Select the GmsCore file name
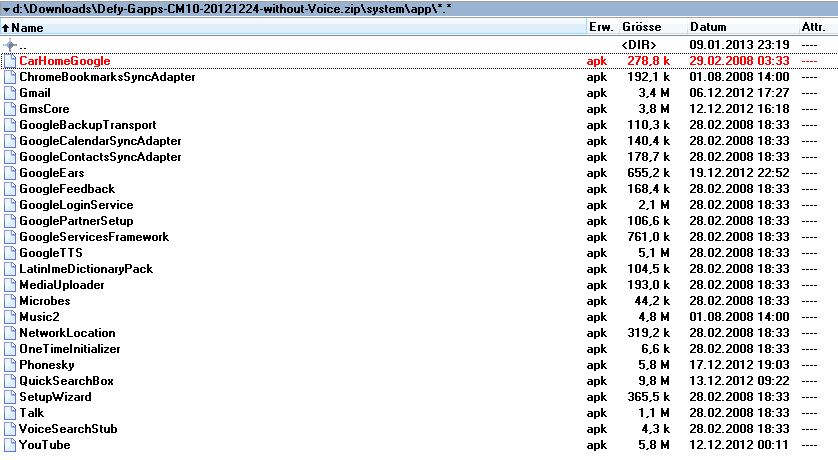The height and width of the screenshot is (460, 838). [44, 109]
